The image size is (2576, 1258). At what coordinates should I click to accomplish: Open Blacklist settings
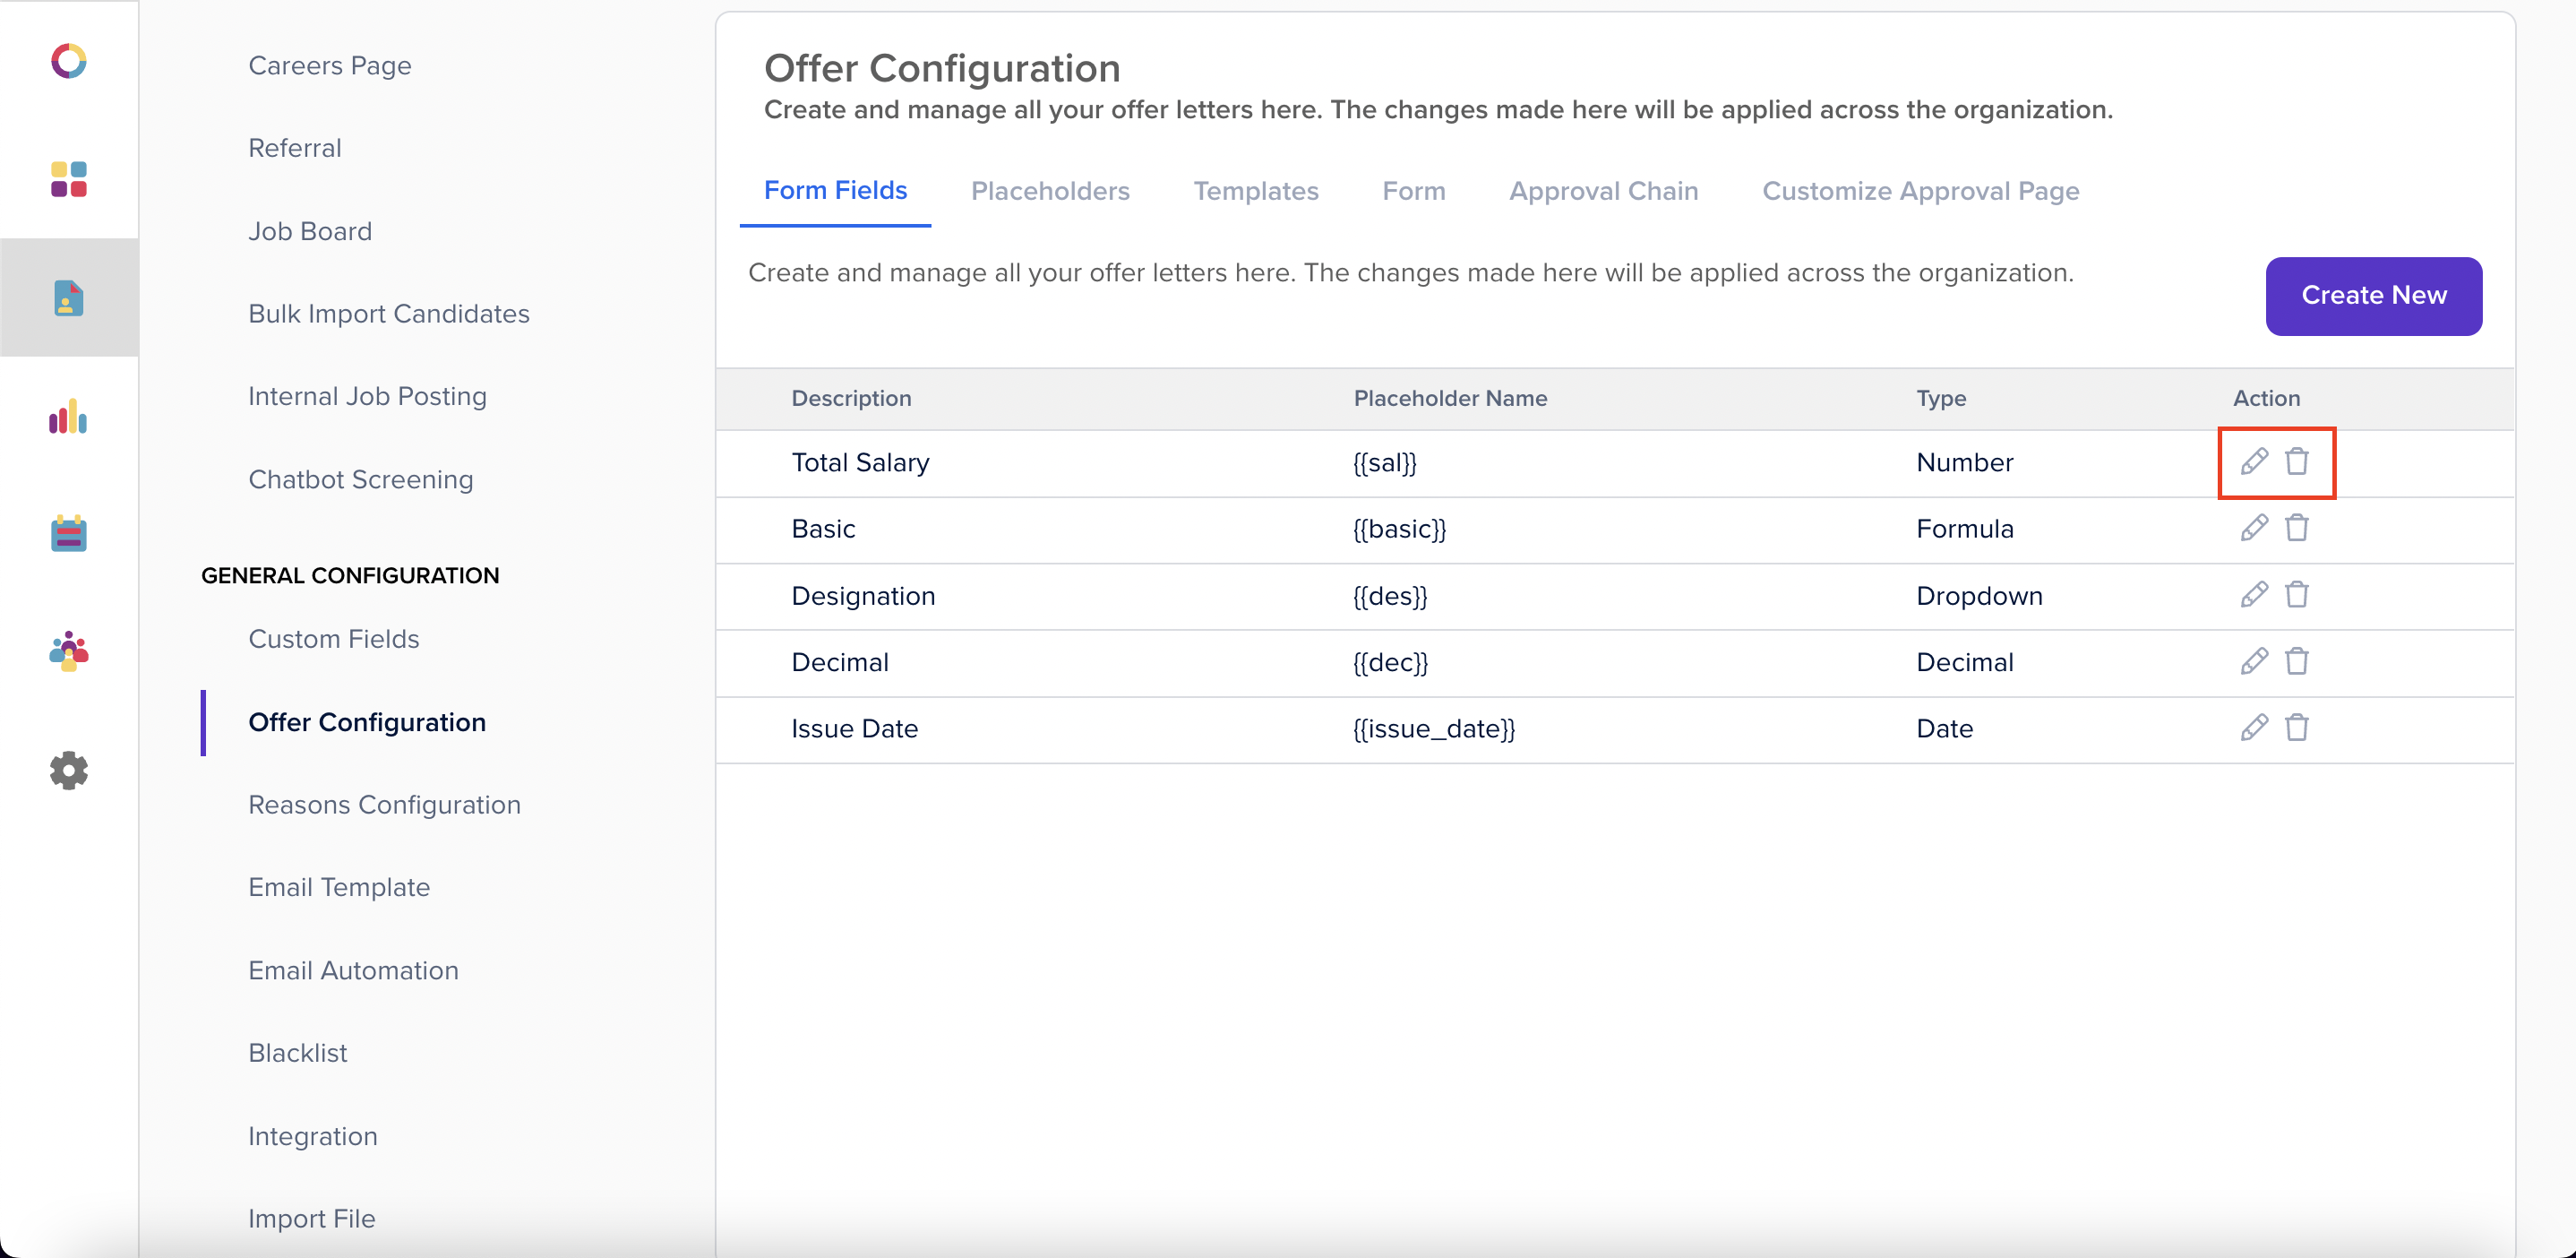point(297,1053)
